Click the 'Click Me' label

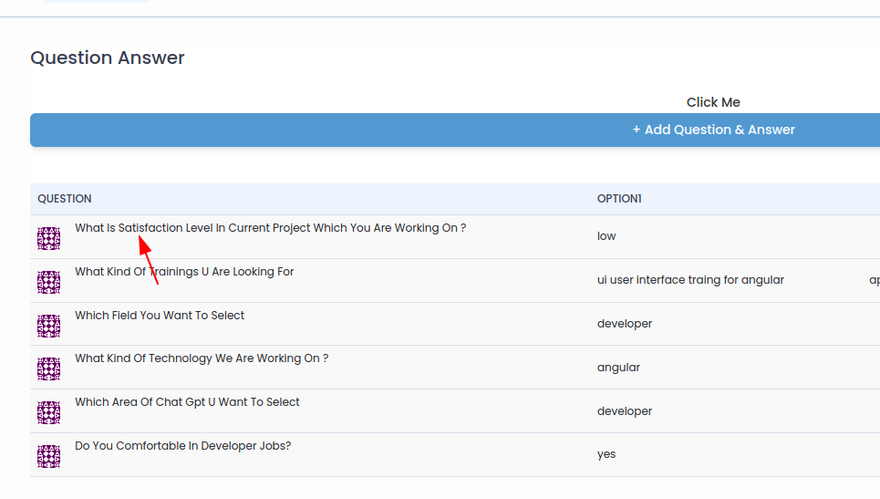tap(713, 102)
